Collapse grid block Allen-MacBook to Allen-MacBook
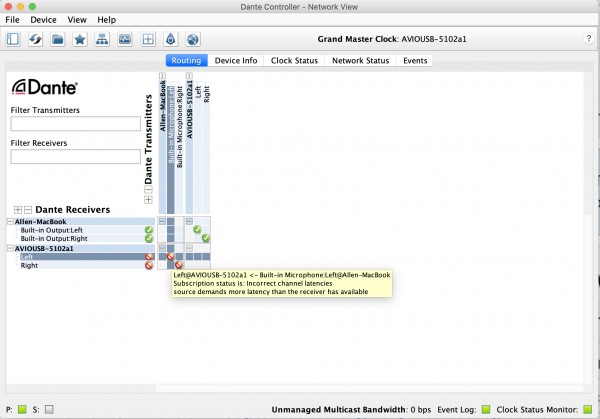 point(162,222)
